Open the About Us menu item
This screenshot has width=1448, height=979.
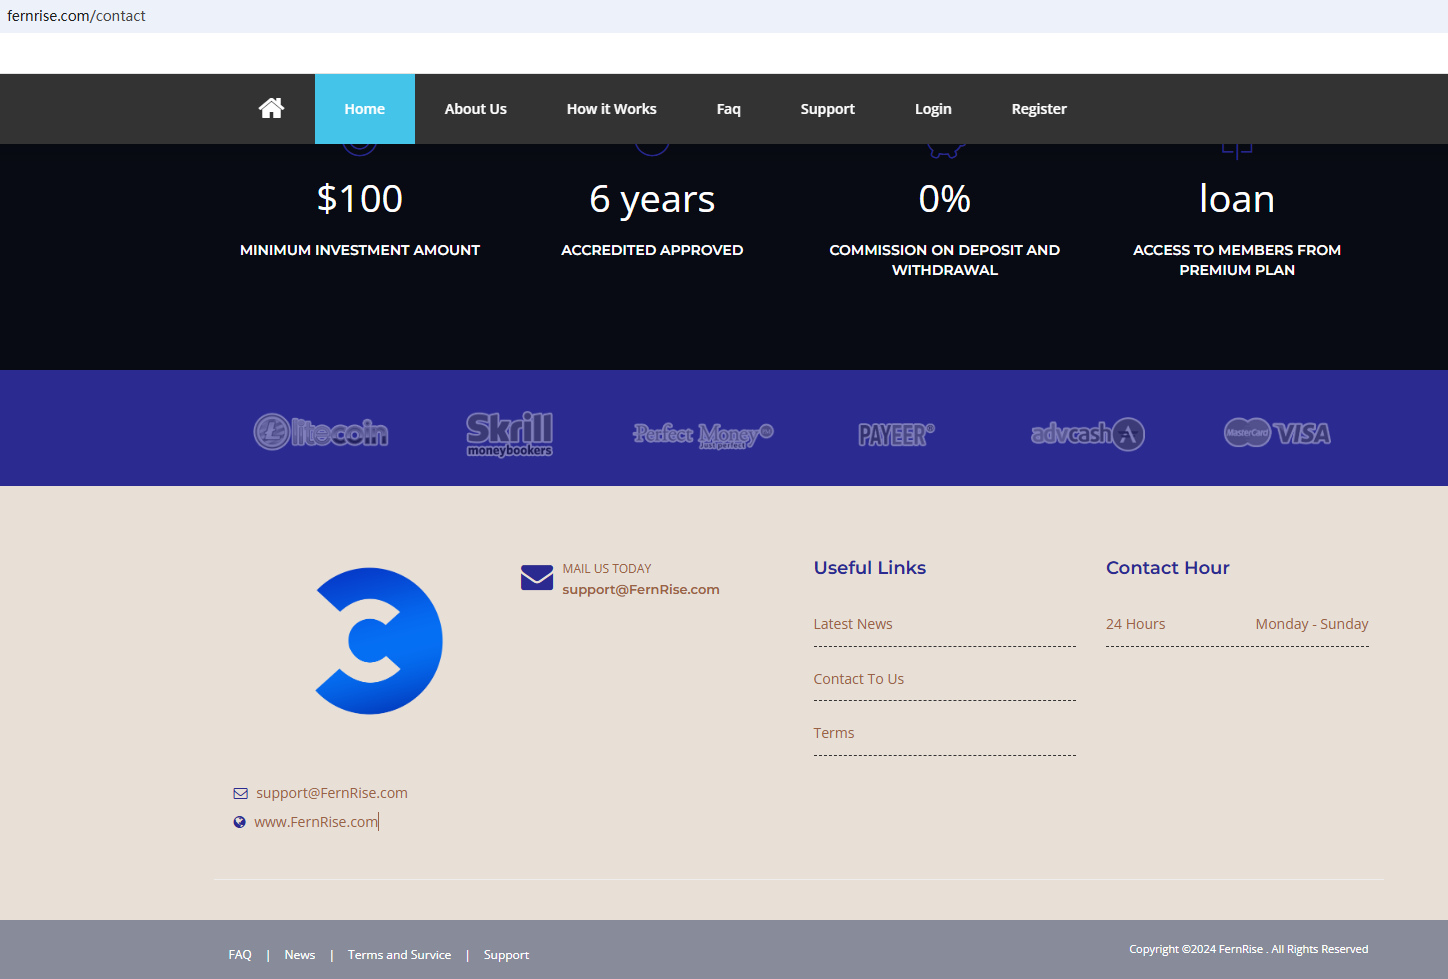tap(475, 109)
